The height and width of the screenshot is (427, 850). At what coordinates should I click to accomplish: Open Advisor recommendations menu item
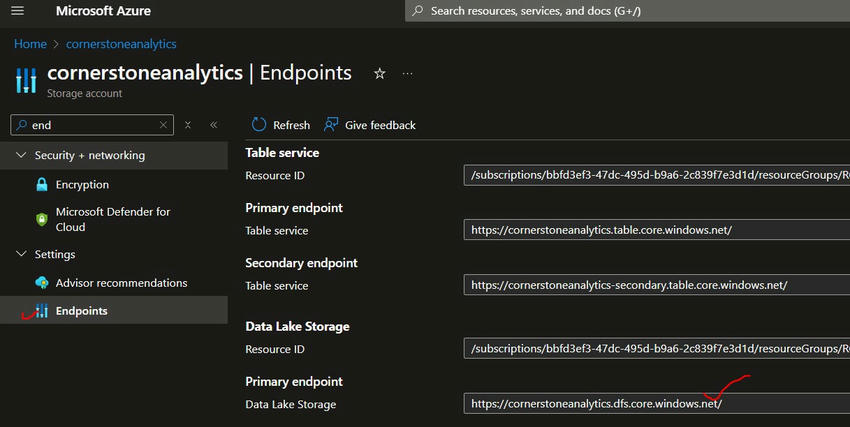click(121, 283)
